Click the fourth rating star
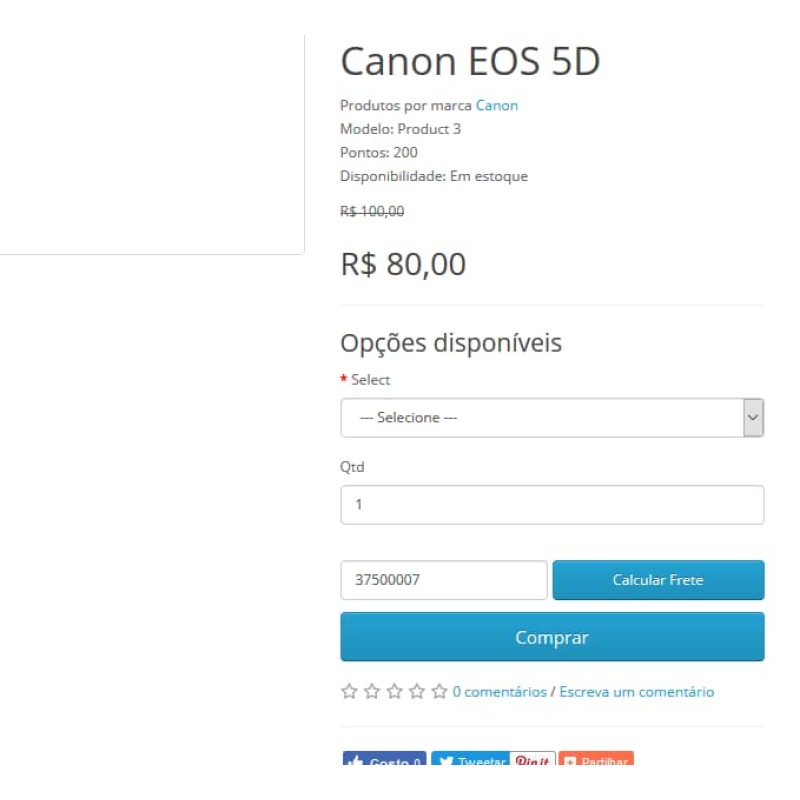This screenshot has width=800, height=800. pos(417,691)
